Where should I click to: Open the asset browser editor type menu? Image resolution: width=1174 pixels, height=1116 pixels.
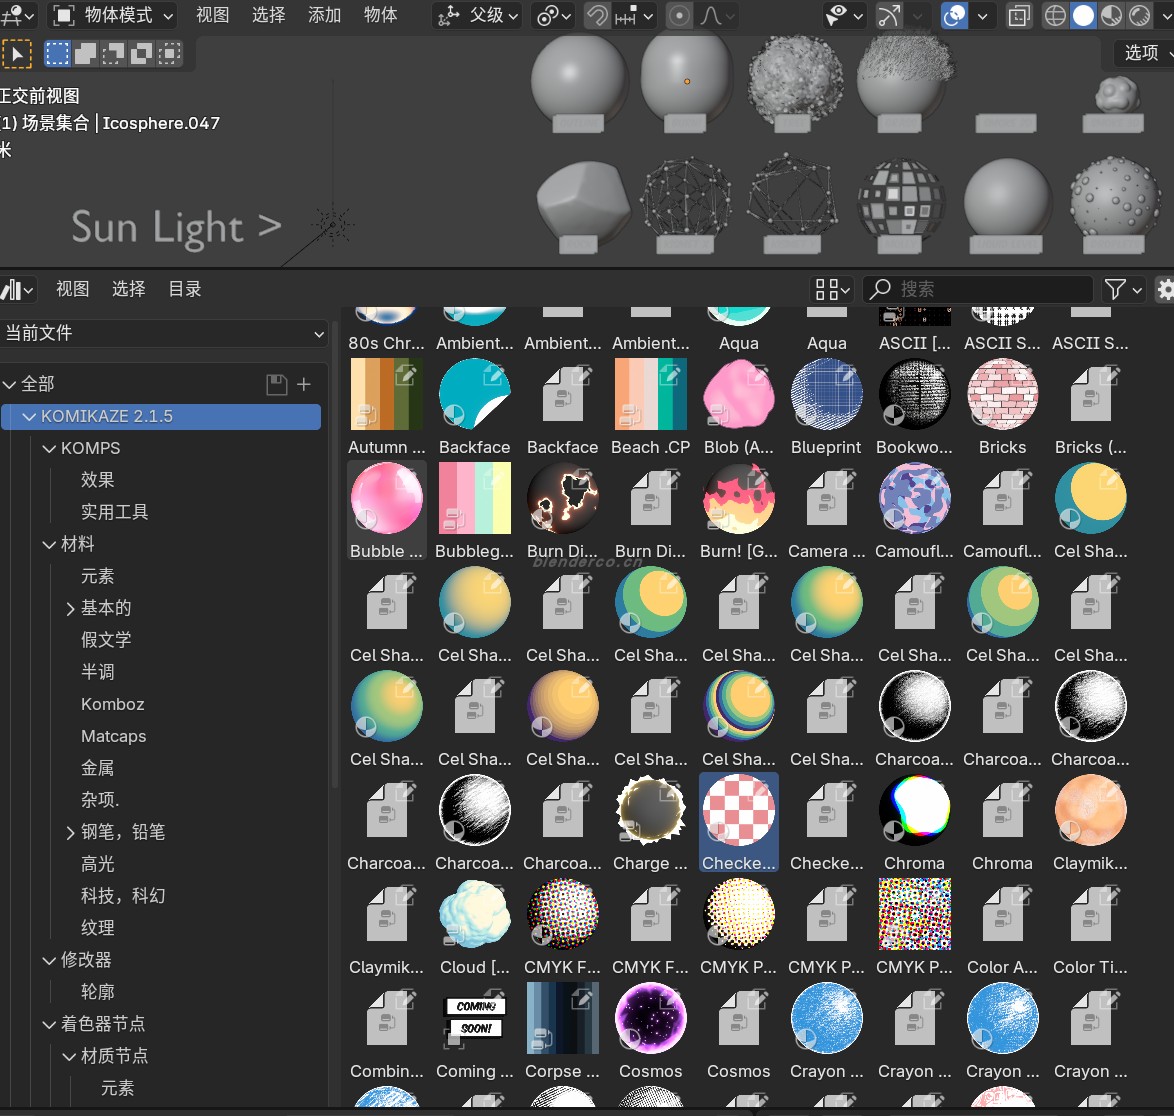(x=18, y=289)
